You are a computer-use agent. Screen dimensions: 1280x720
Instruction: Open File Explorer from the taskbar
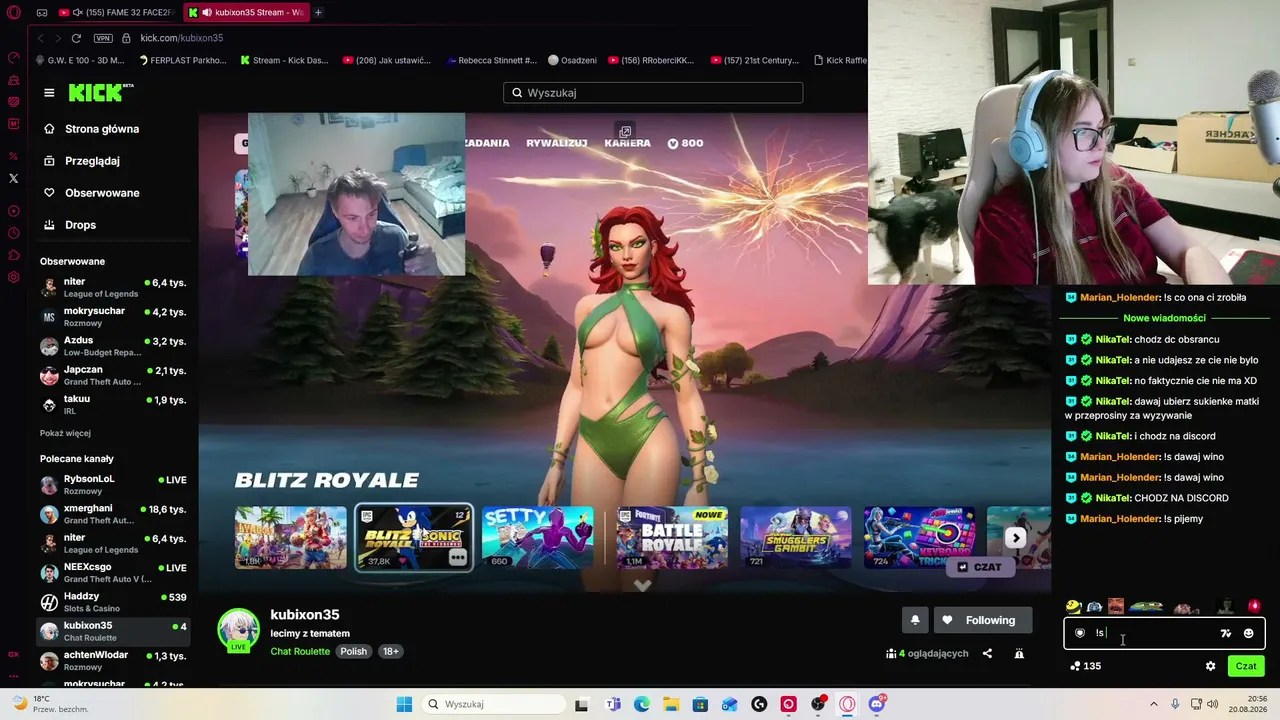pyautogui.click(x=671, y=704)
